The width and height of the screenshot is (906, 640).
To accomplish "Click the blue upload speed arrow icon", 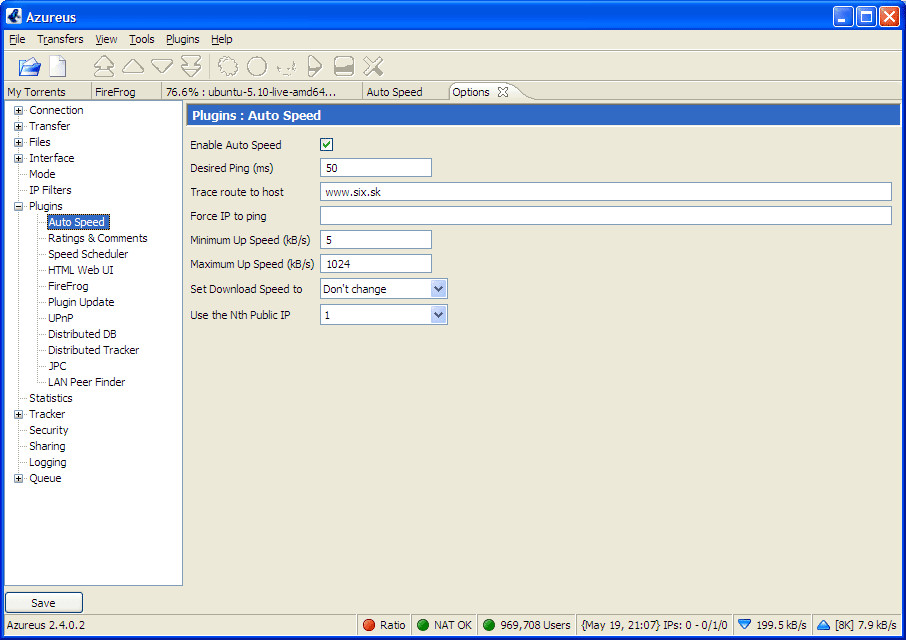I will click(x=824, y=625).
